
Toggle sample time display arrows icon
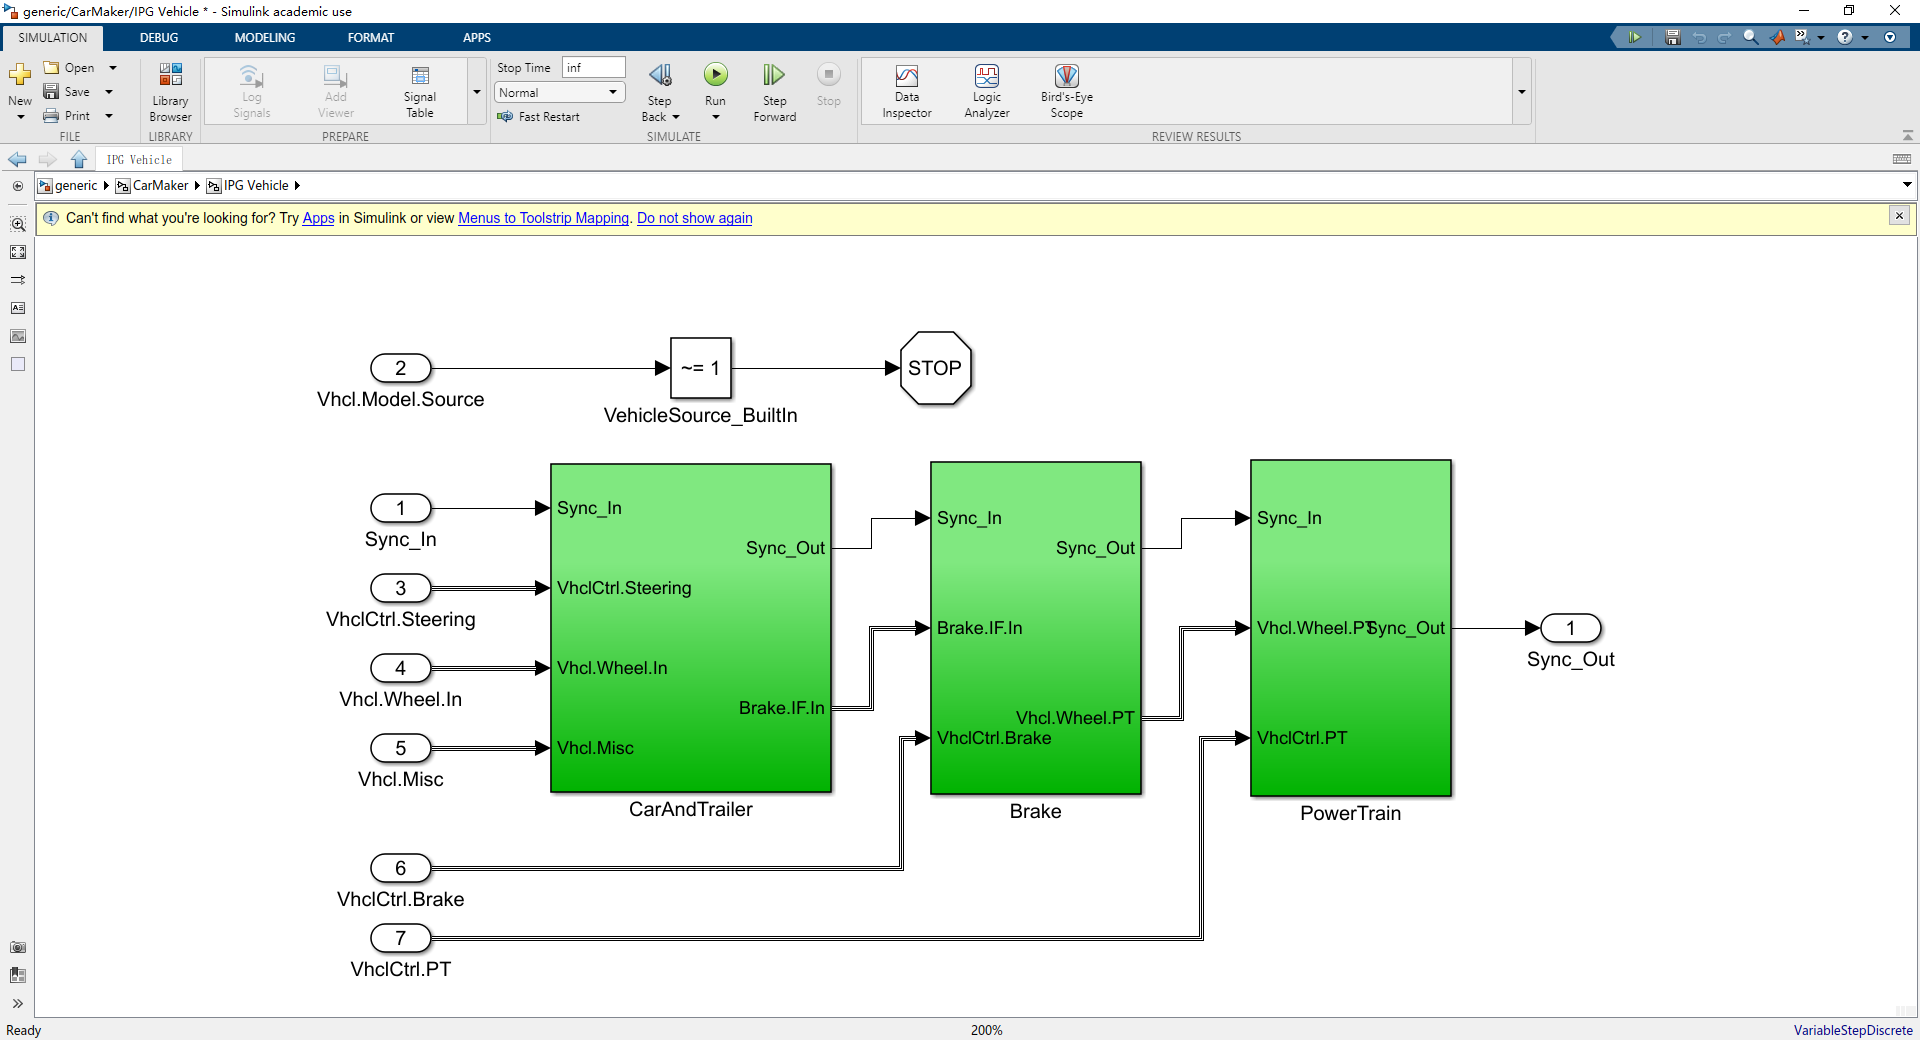pos(18,280)
